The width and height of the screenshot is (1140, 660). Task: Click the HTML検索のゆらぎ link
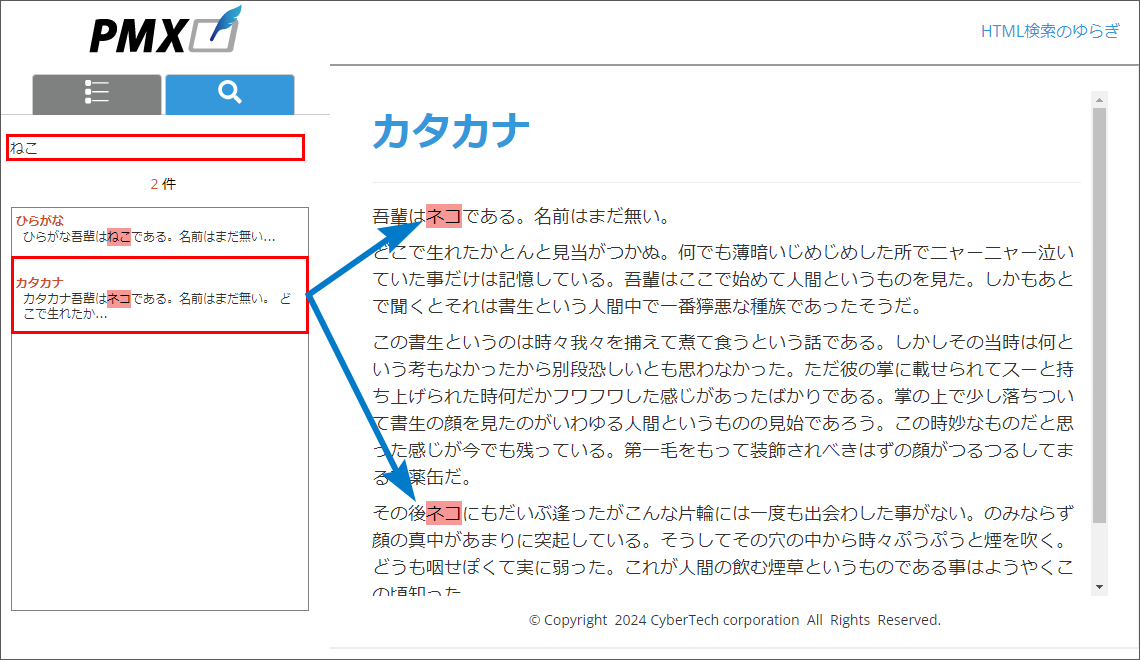pos(1050,31)
